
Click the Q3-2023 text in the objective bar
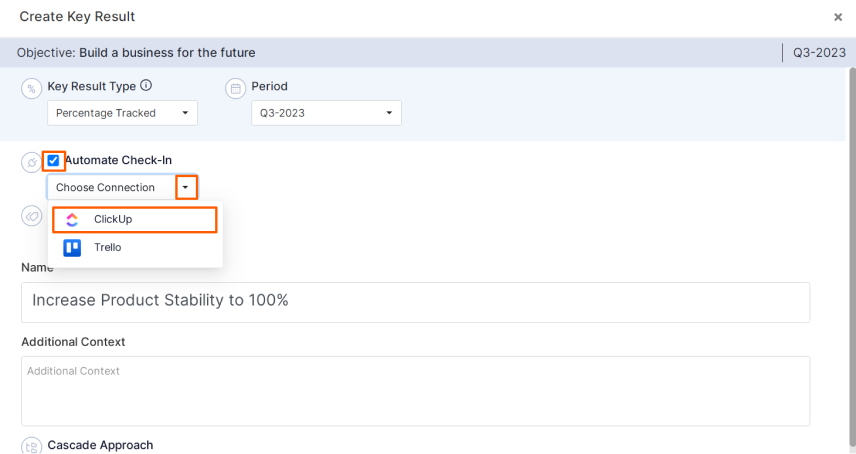(x=819, y=53)
